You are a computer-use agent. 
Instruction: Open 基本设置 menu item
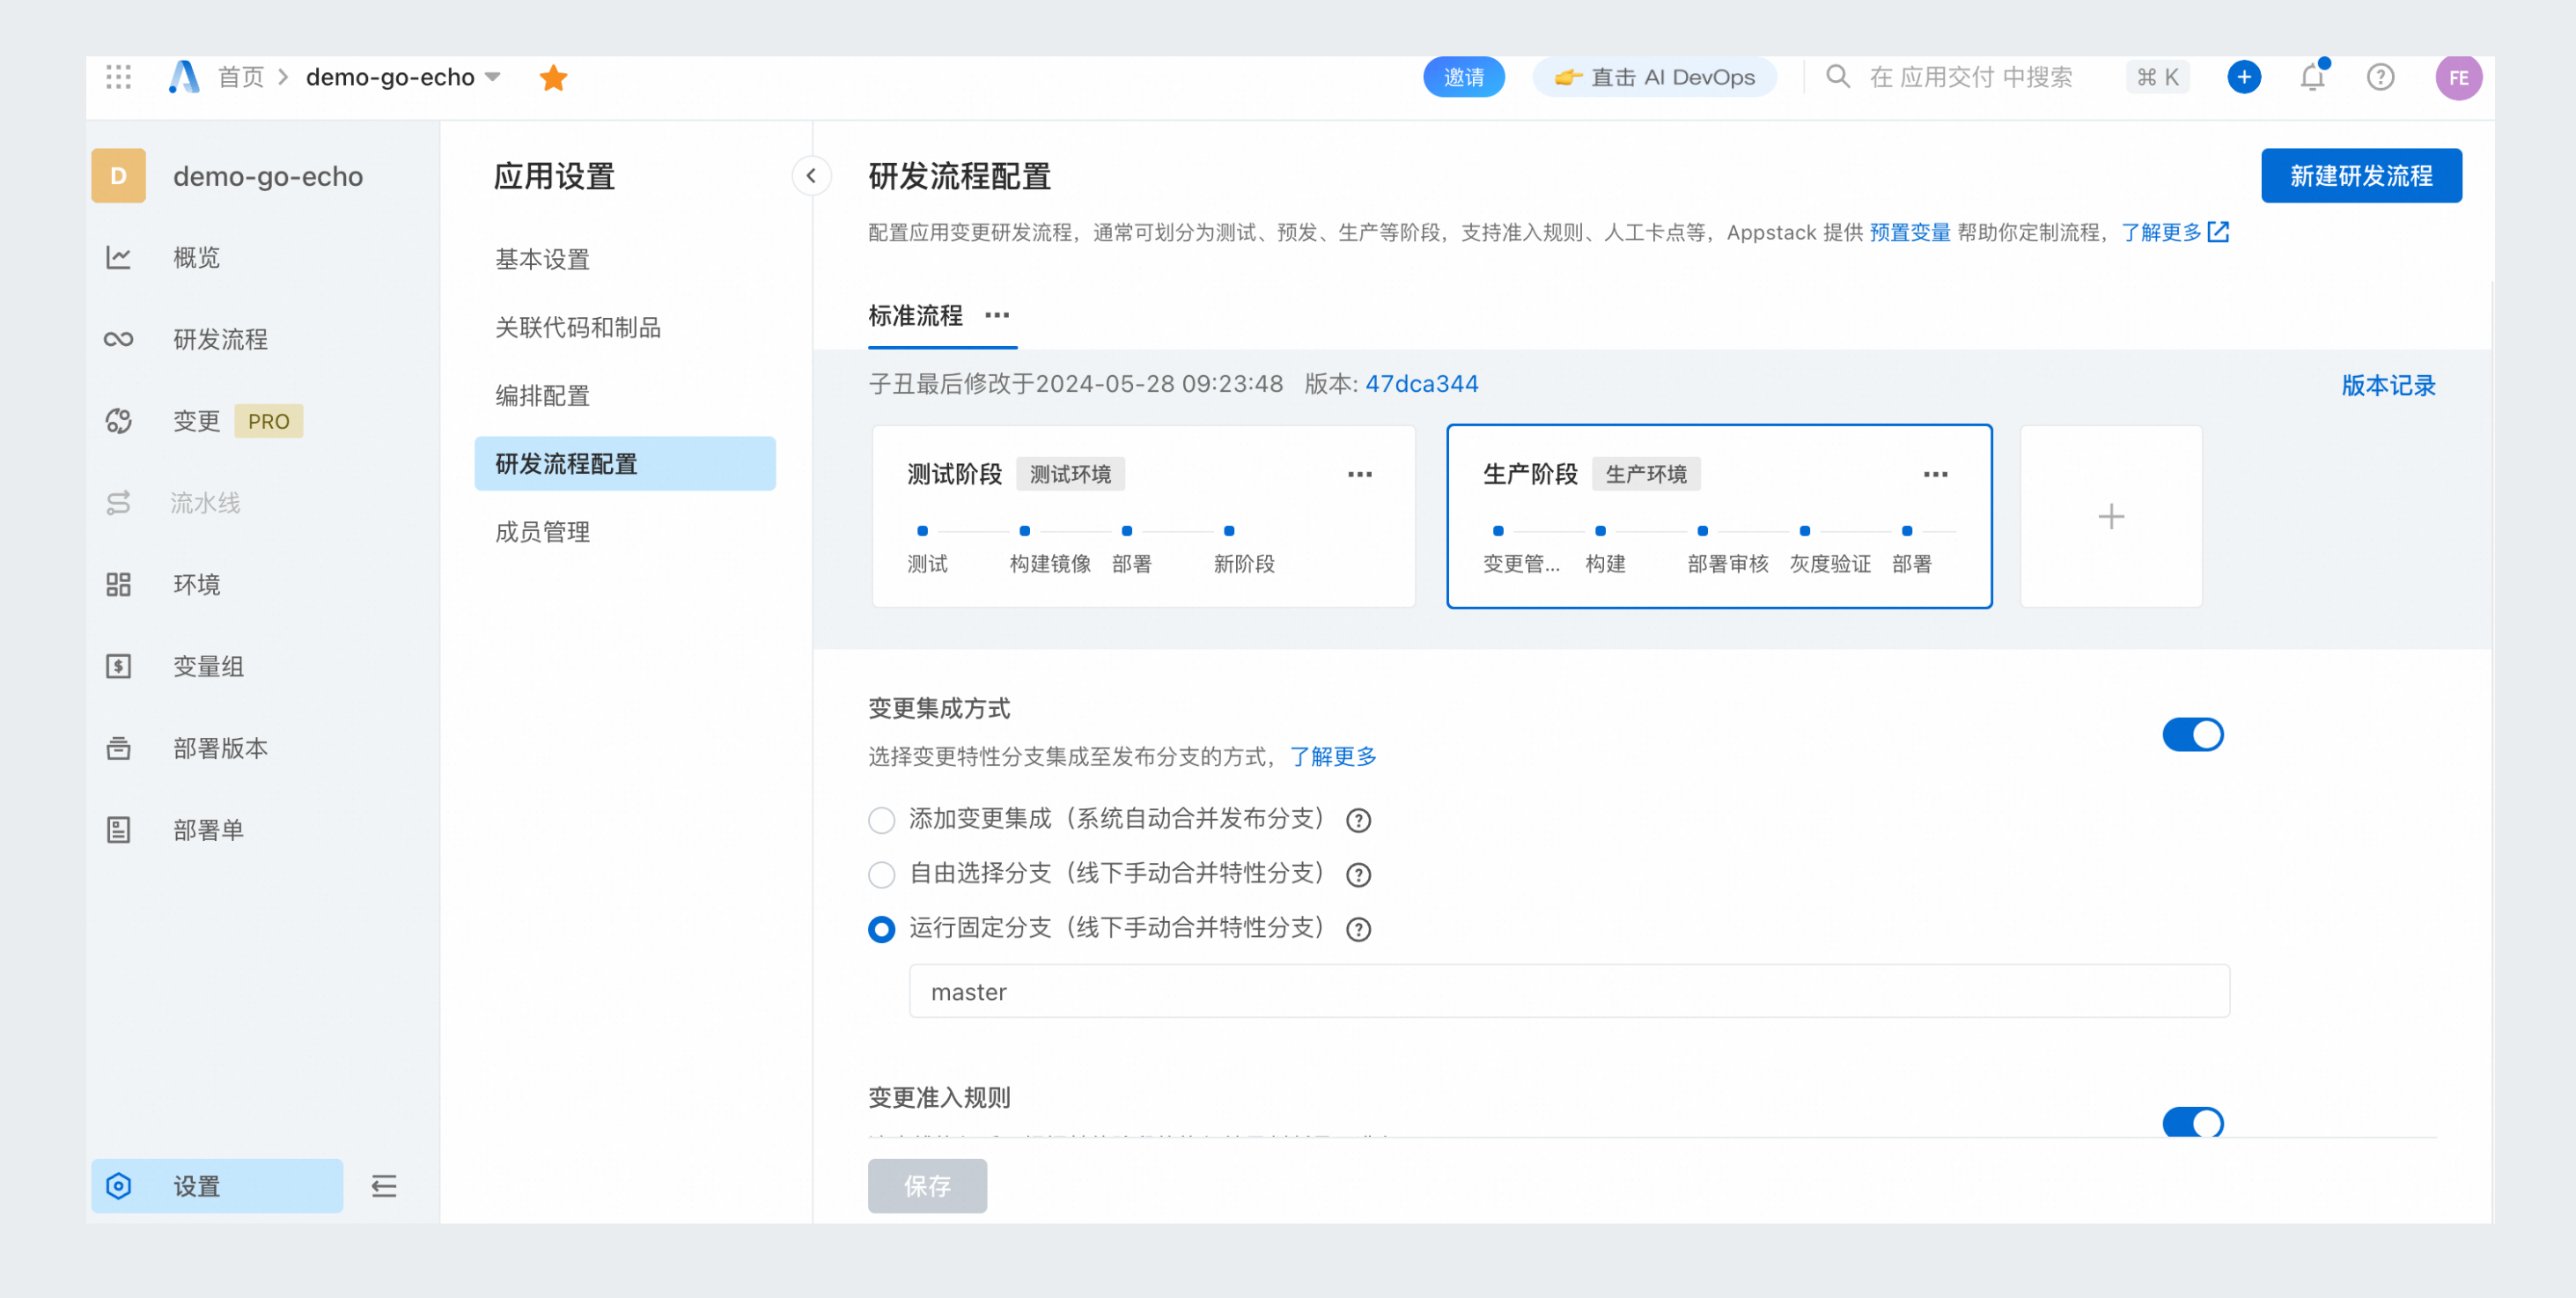[625, 259]
